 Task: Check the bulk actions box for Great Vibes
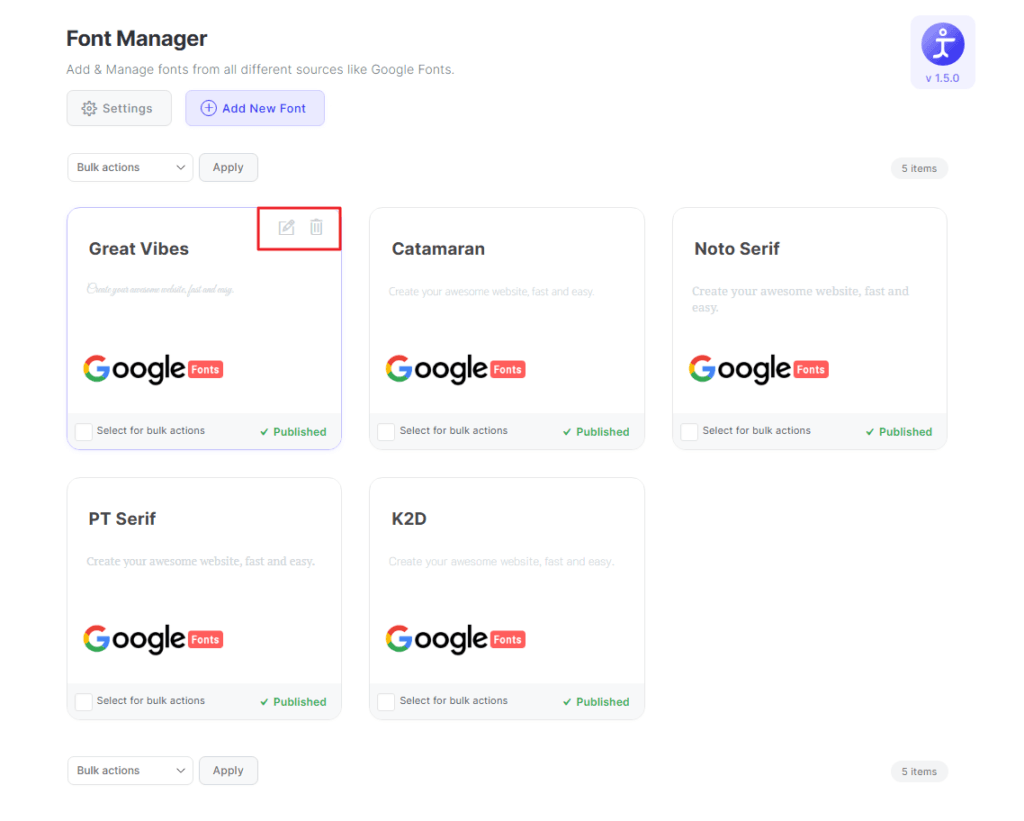pyautogui.click(x=84, y=432)
